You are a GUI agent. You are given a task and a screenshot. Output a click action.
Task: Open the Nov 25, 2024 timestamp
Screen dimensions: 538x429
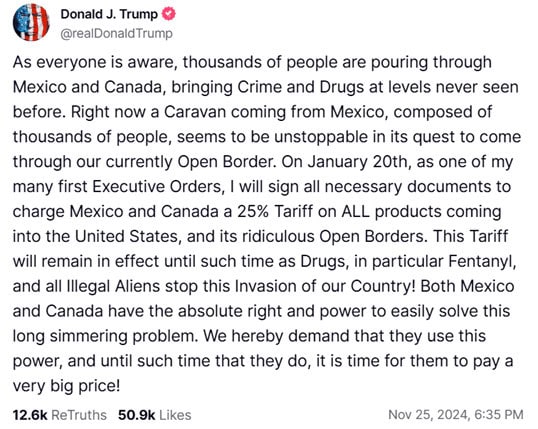coord(428,415)
